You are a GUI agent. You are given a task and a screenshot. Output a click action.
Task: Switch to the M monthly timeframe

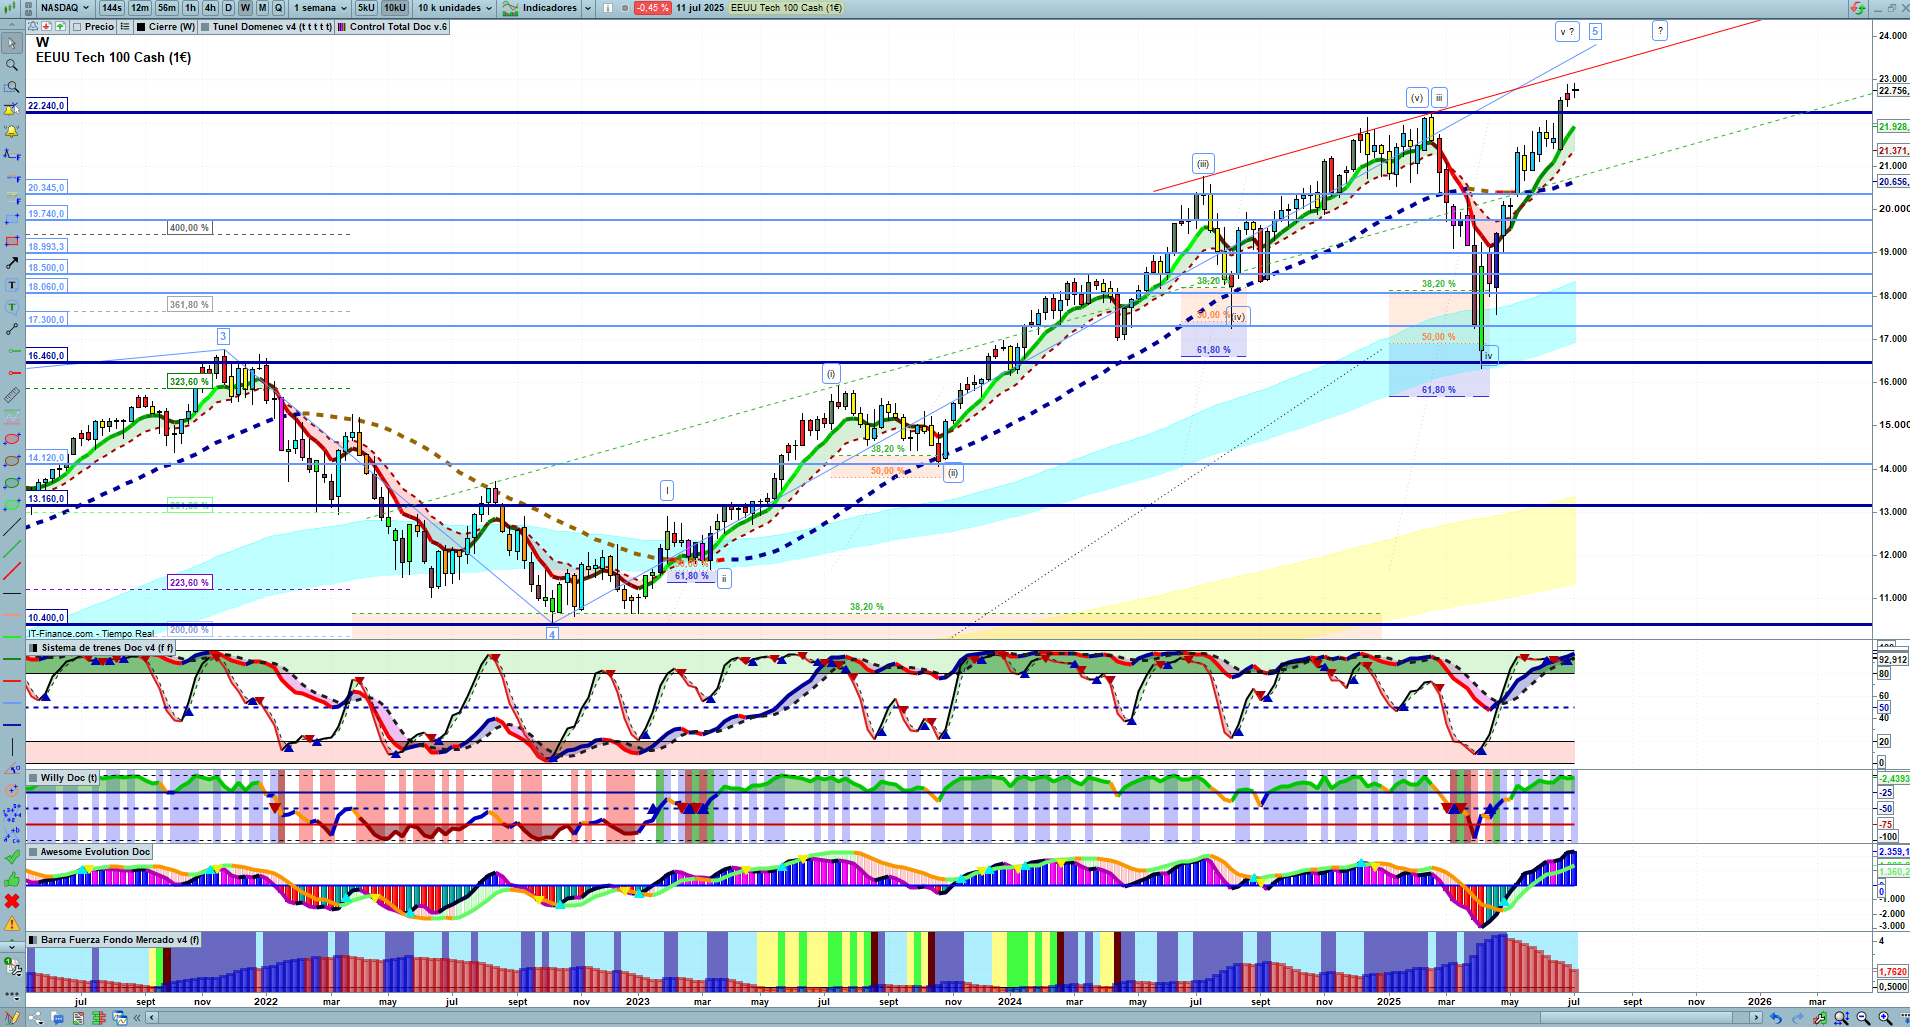point(262,8)
